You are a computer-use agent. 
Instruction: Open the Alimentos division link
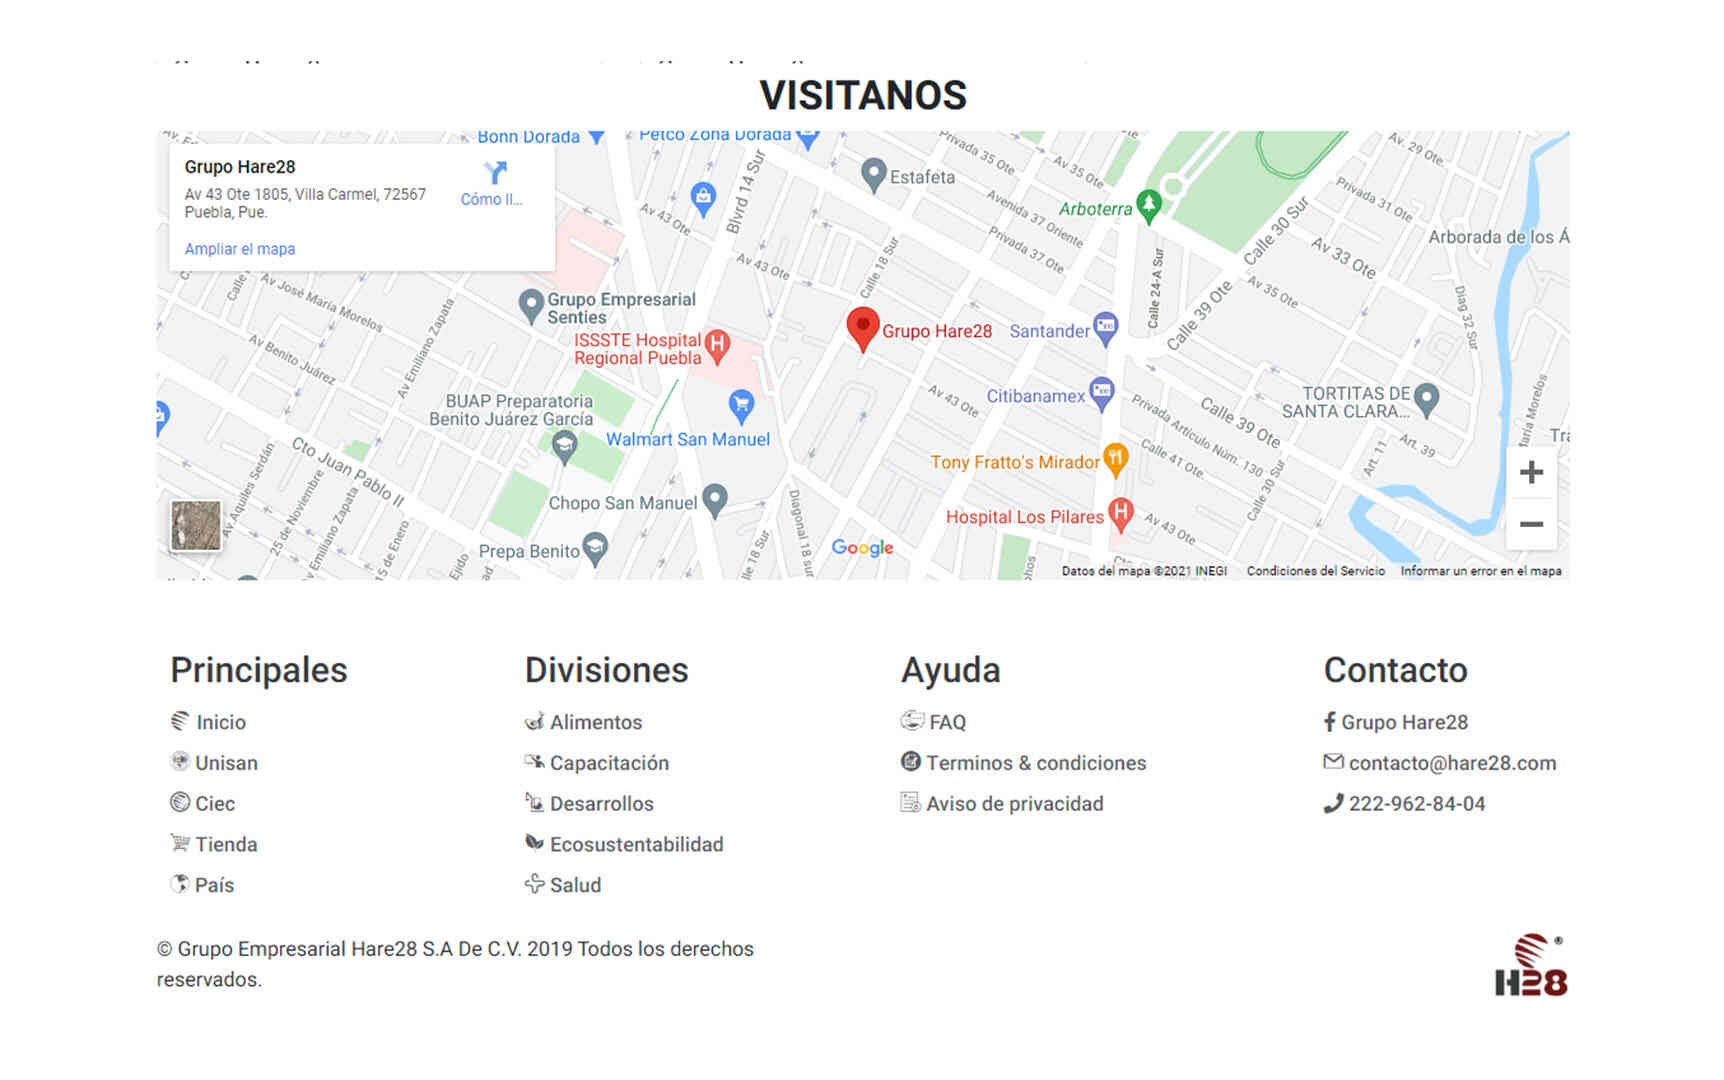595,722
